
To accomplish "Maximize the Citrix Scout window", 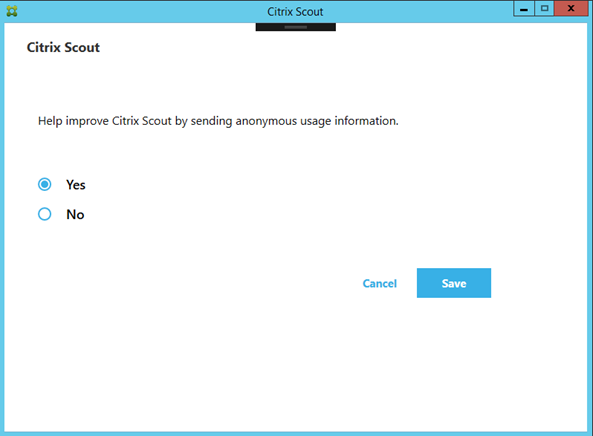I will (x=544, y=9).
